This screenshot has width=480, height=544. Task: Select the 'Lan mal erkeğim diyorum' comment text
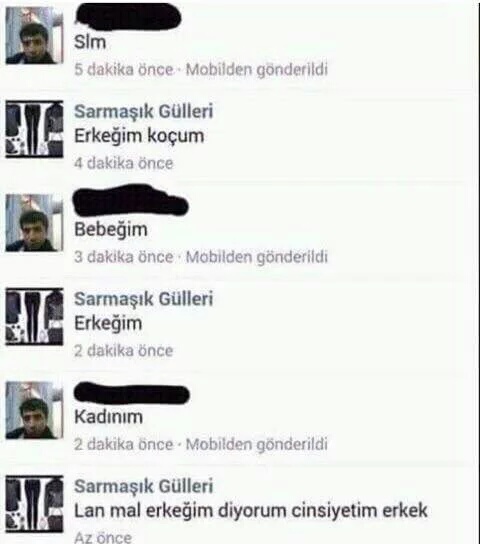pyautogui.click(x=251, y=511)
